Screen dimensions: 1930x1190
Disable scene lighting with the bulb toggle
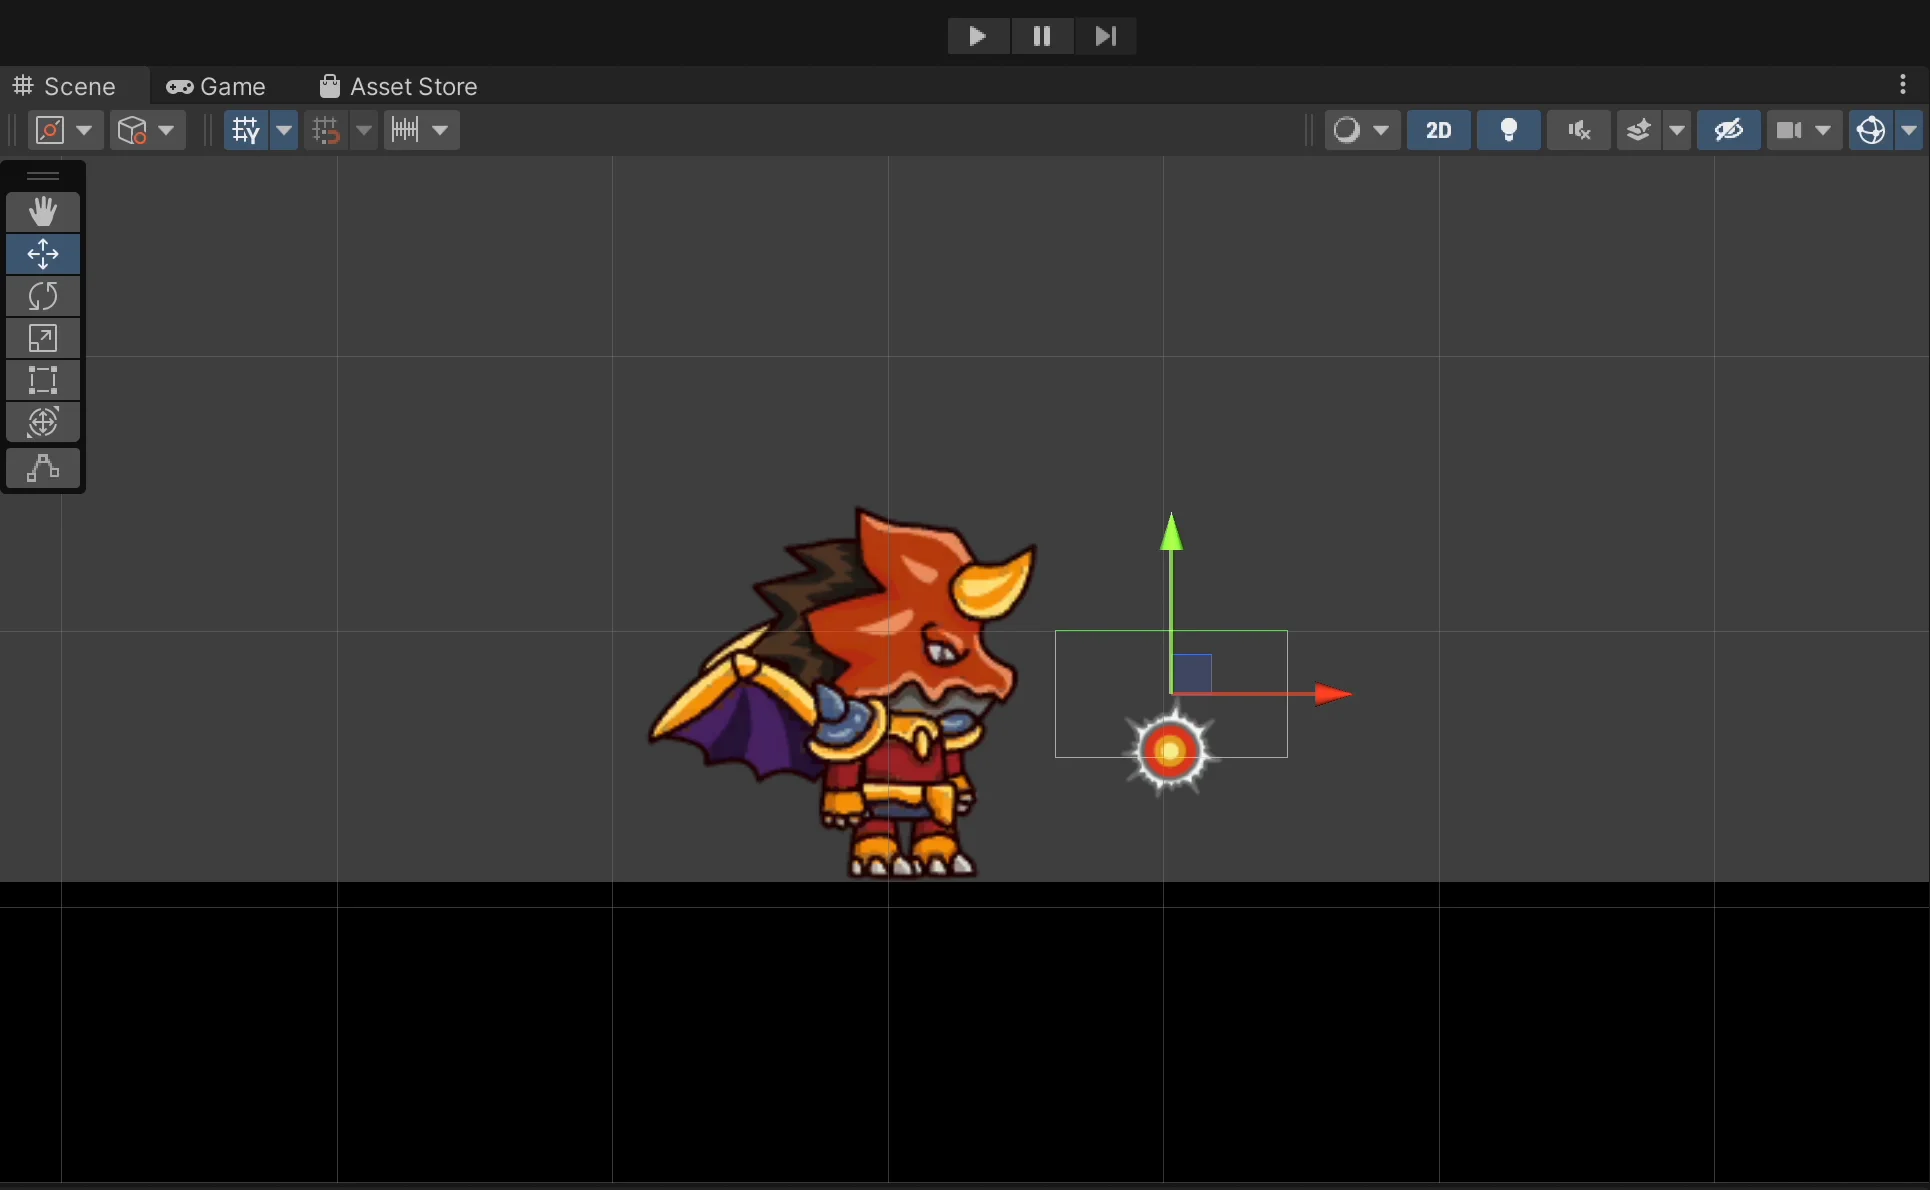click(1508, 130)
